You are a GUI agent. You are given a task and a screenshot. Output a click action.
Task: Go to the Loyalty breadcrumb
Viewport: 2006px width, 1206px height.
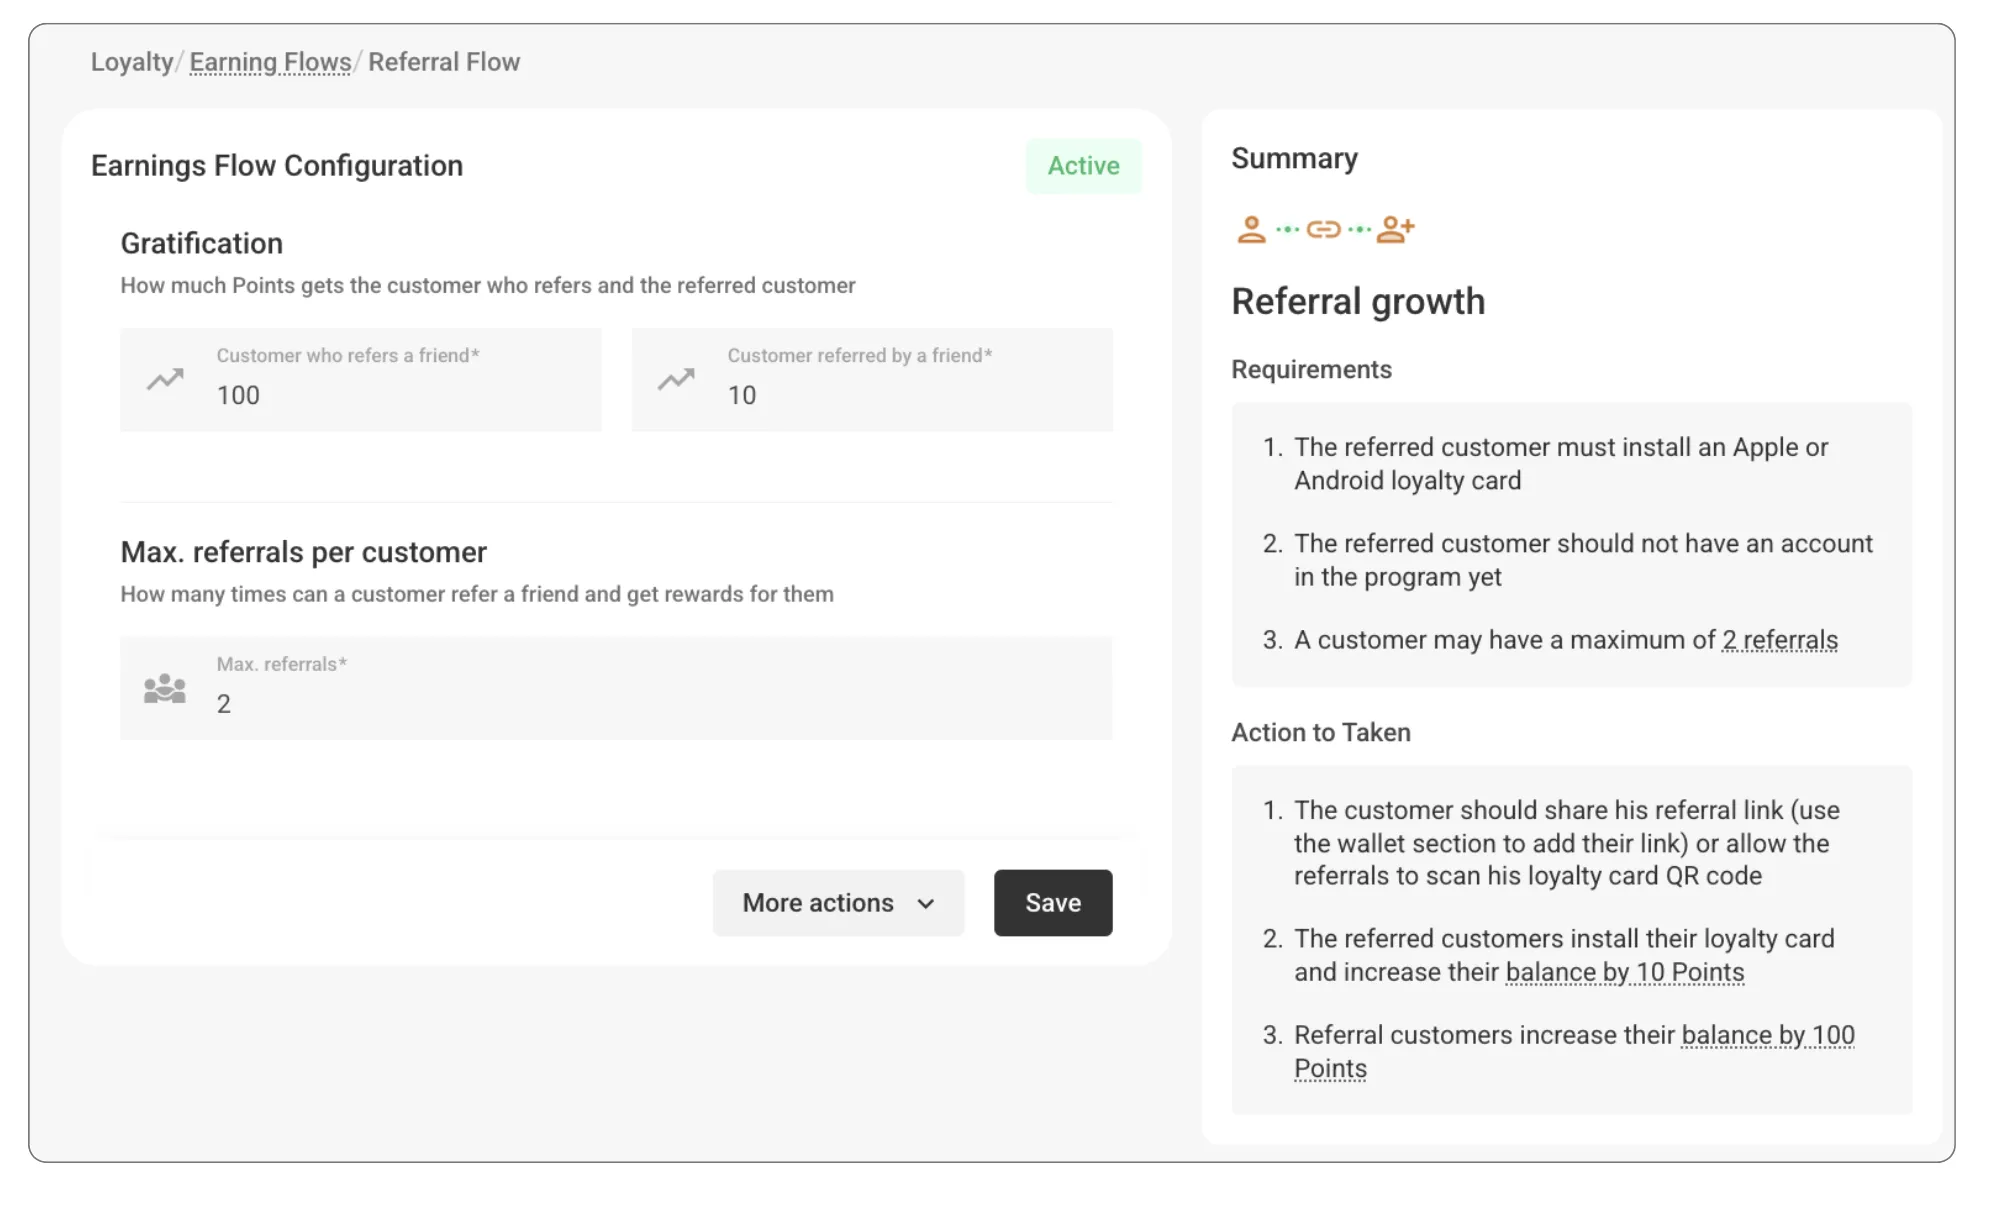tap(132, 62)
